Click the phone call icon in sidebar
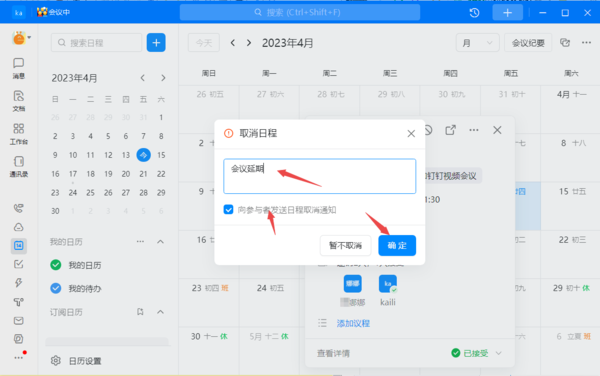The height and width of the screenshot is (376, 600). point(18,208)
